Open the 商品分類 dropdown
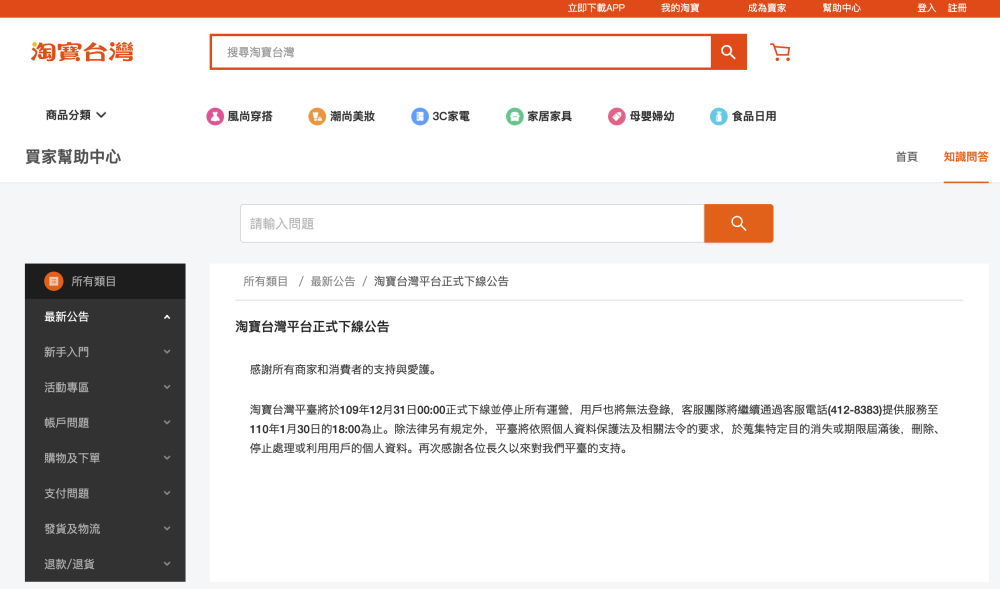Image resolution: width=1000 pixels, height=589 pixels. point(76,115)
